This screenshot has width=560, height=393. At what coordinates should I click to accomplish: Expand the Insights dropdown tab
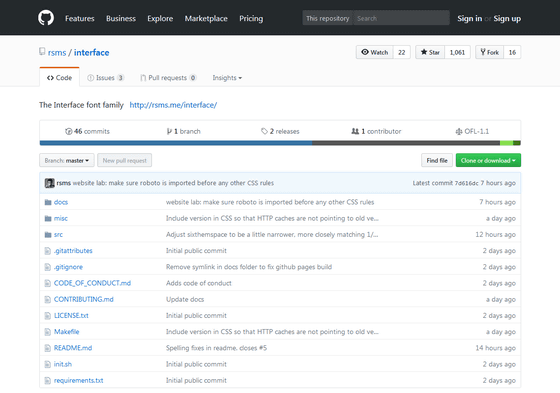227,78
